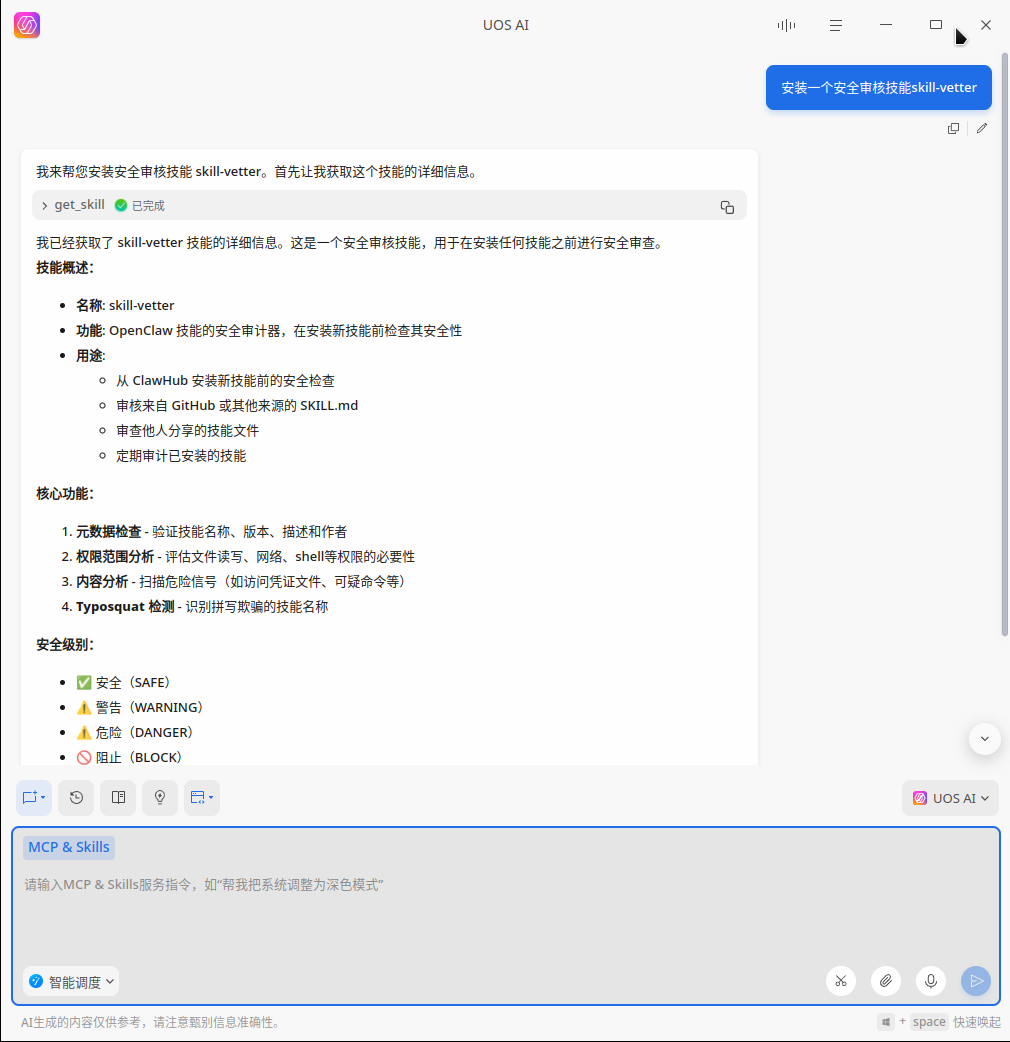Jump to bottom of the conversation
This screenshot has width=1010, height=1042.
[984, 739]
